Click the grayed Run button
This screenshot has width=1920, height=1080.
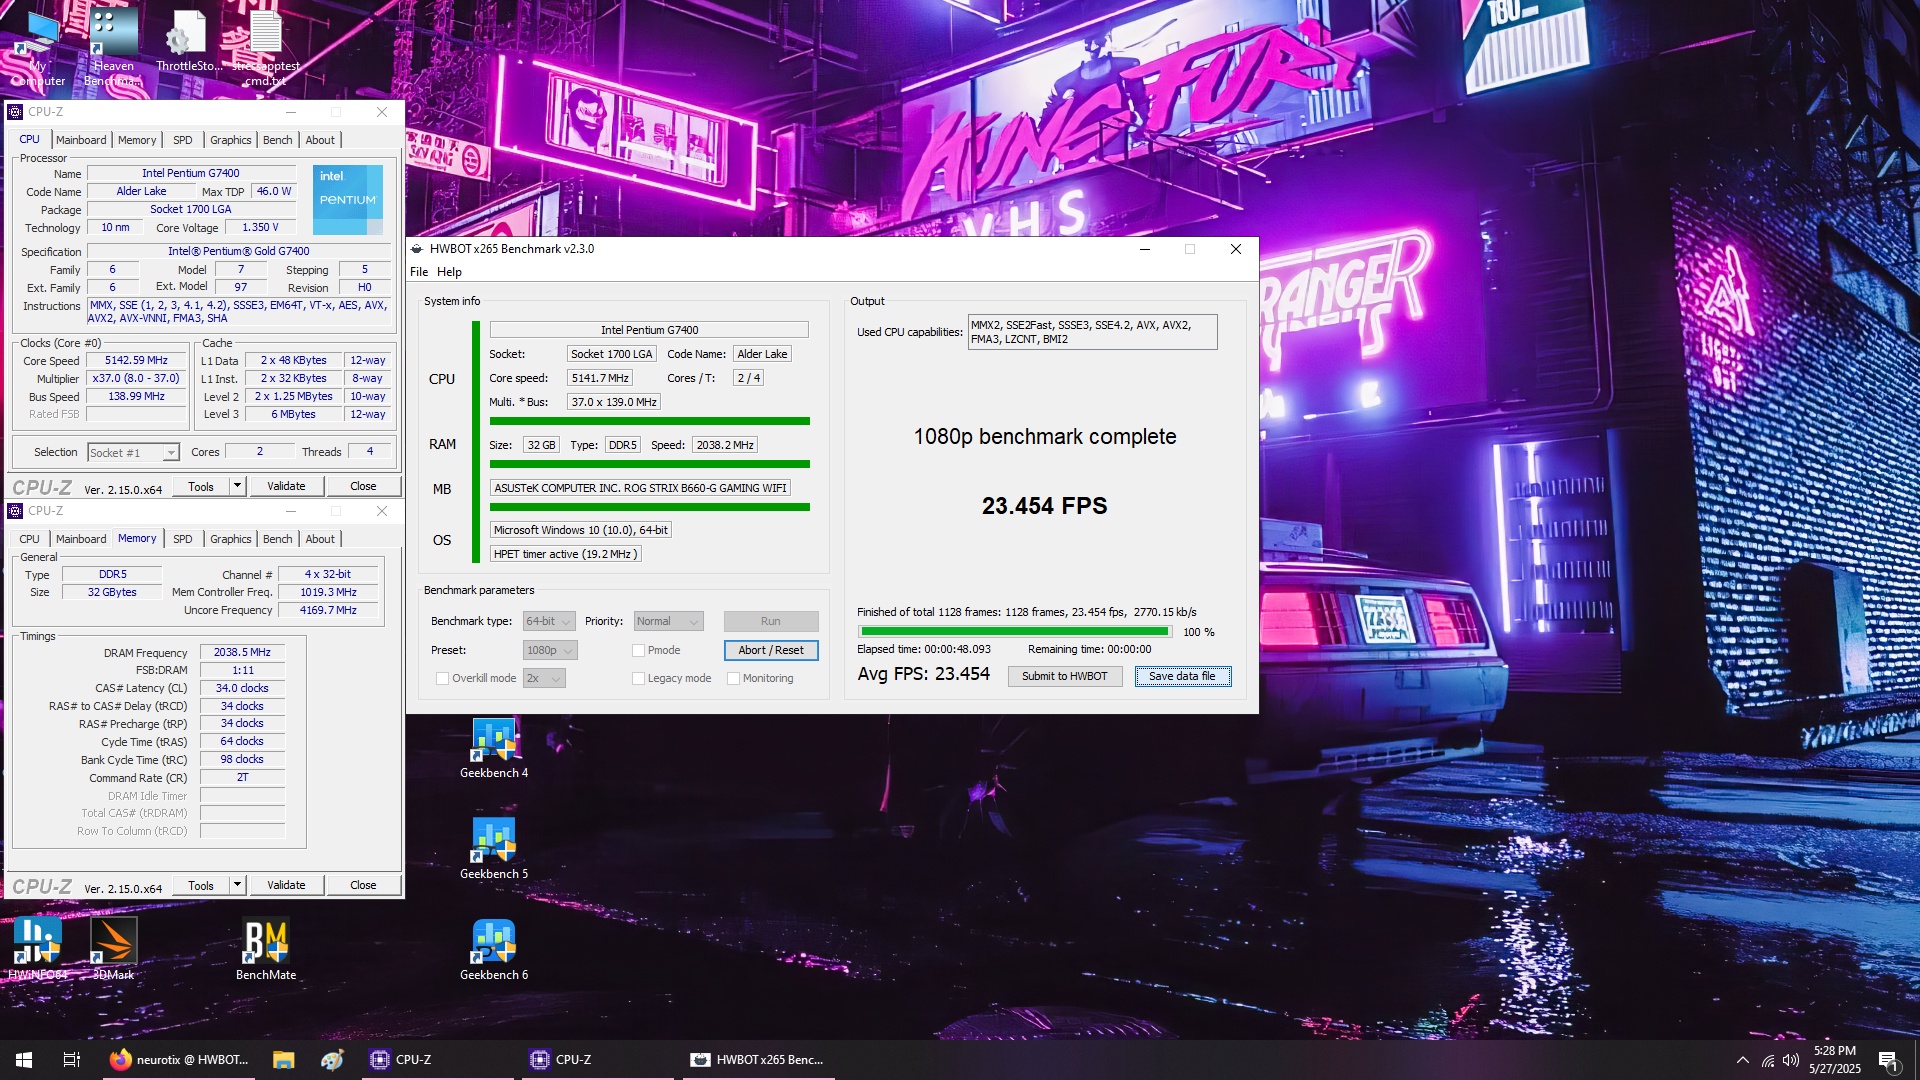click(x=771, y=621)
